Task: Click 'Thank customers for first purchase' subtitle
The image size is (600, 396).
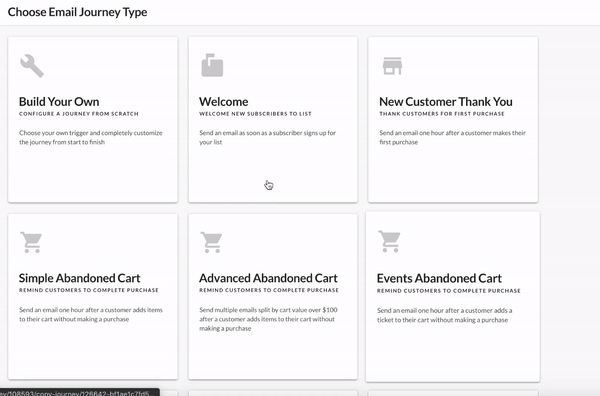Action: coord(442,114)
